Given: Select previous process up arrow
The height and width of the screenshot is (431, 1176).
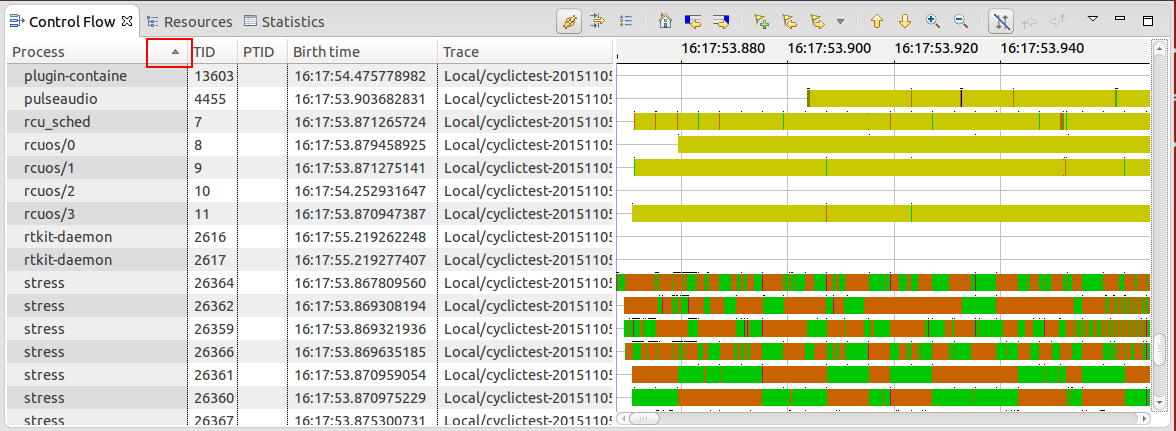Looking at the screenshot, I should point(877,21).
